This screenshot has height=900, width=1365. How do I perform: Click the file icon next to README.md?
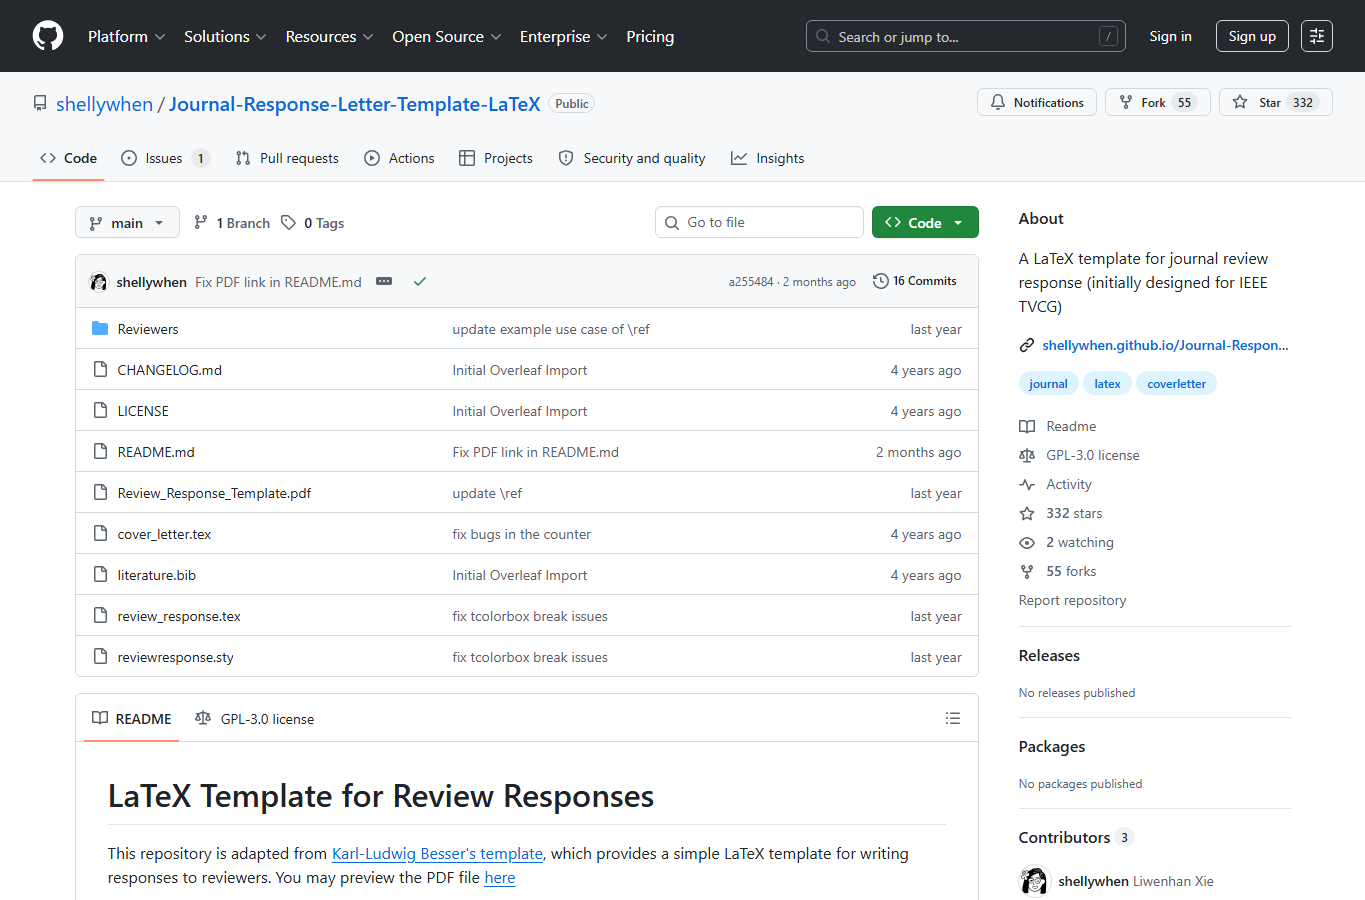click(100, 451)
